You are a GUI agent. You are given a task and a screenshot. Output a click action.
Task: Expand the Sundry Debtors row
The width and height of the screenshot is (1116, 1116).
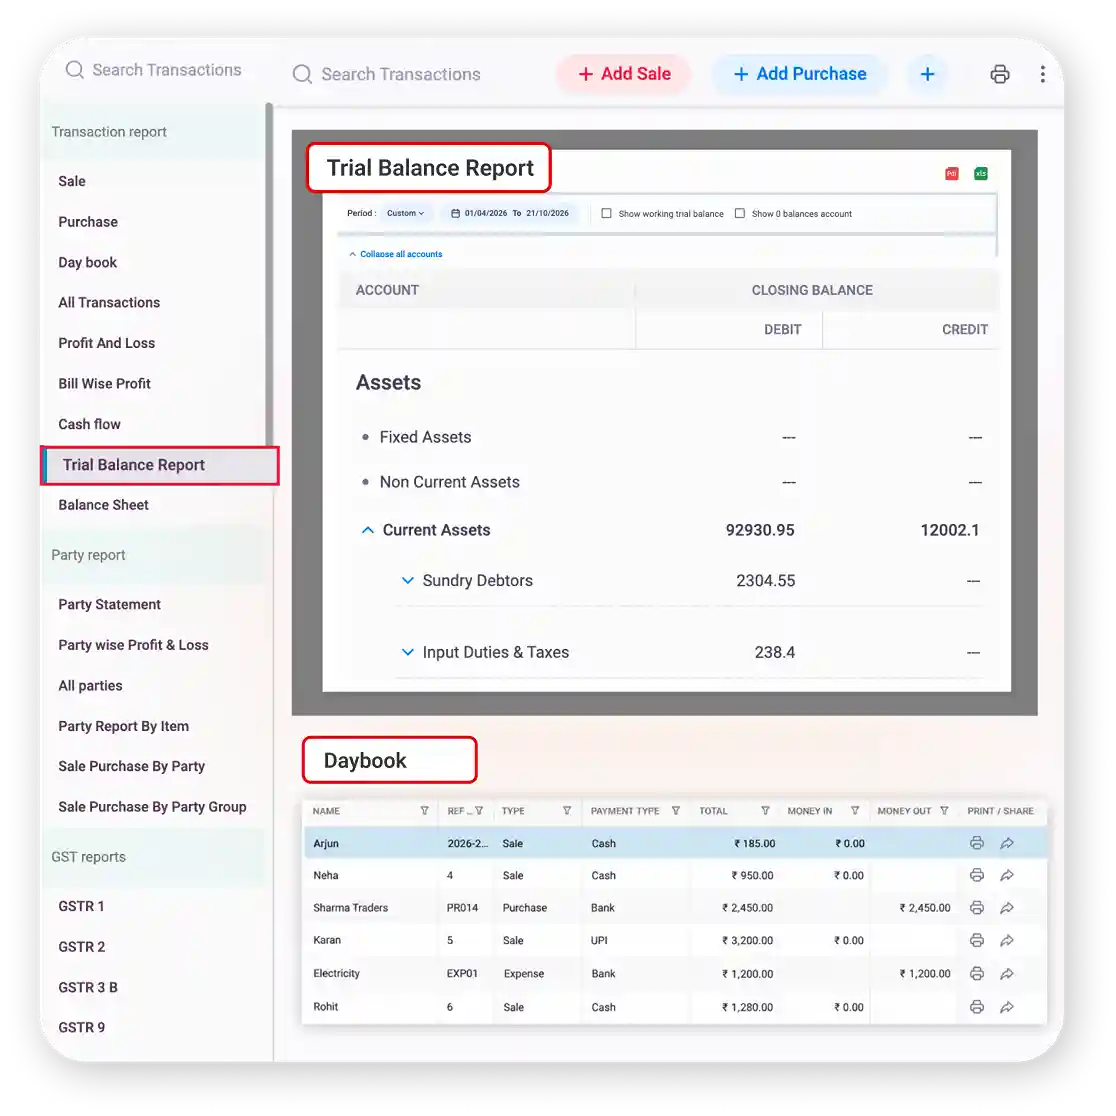click(x=407, y=580)
